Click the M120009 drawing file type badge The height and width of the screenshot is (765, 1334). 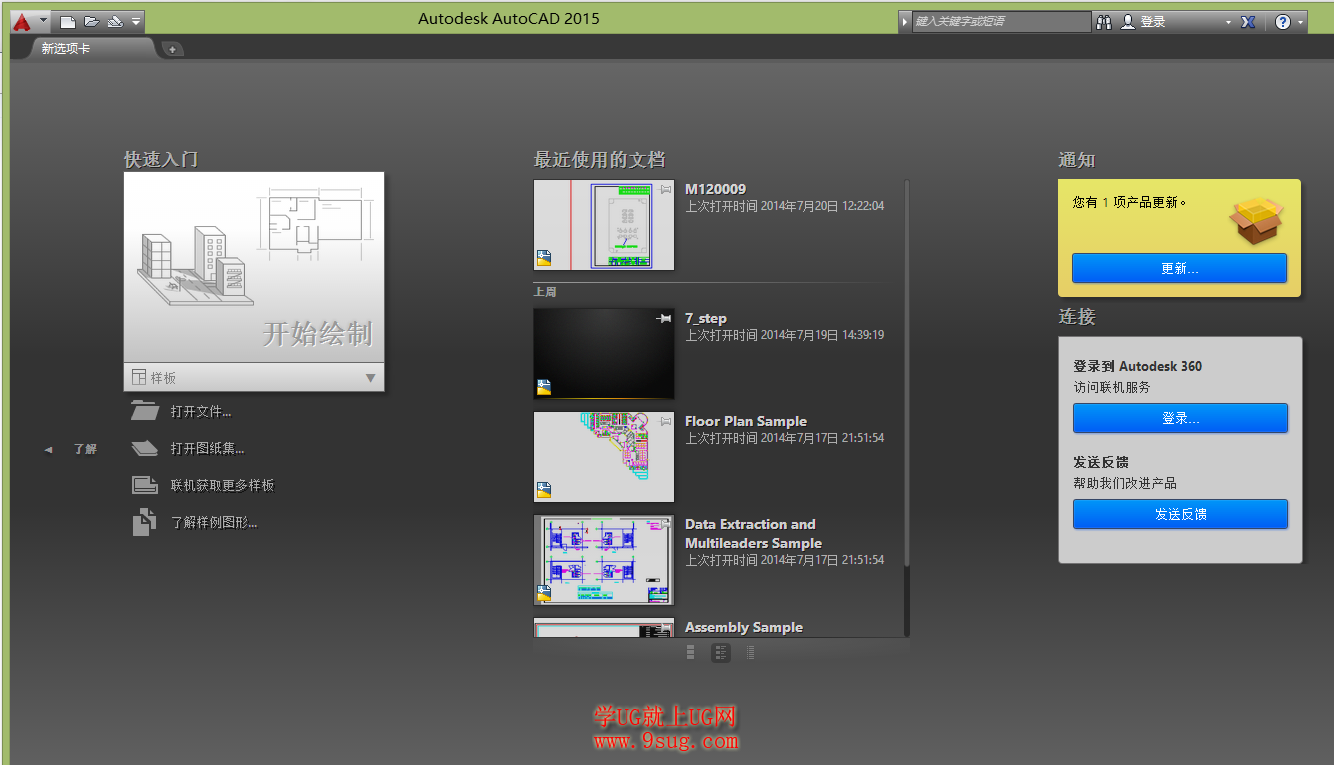544,258
